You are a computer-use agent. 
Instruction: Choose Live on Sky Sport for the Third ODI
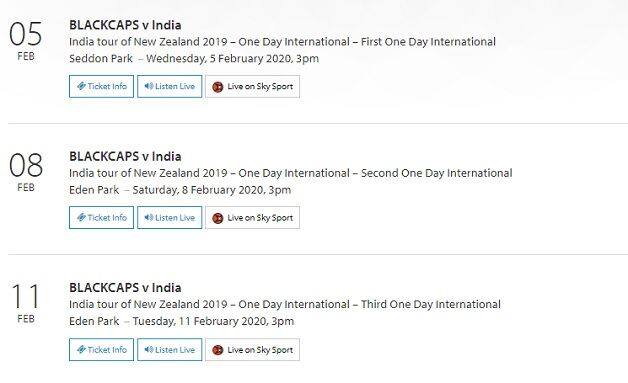[x=252, y=349]
